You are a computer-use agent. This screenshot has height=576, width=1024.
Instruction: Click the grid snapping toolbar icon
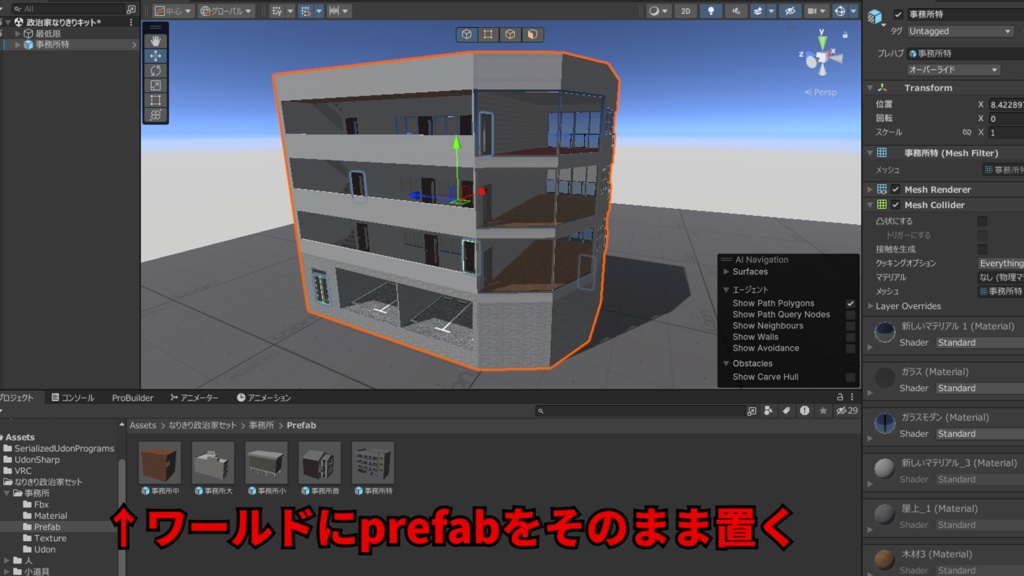(277, 11)
